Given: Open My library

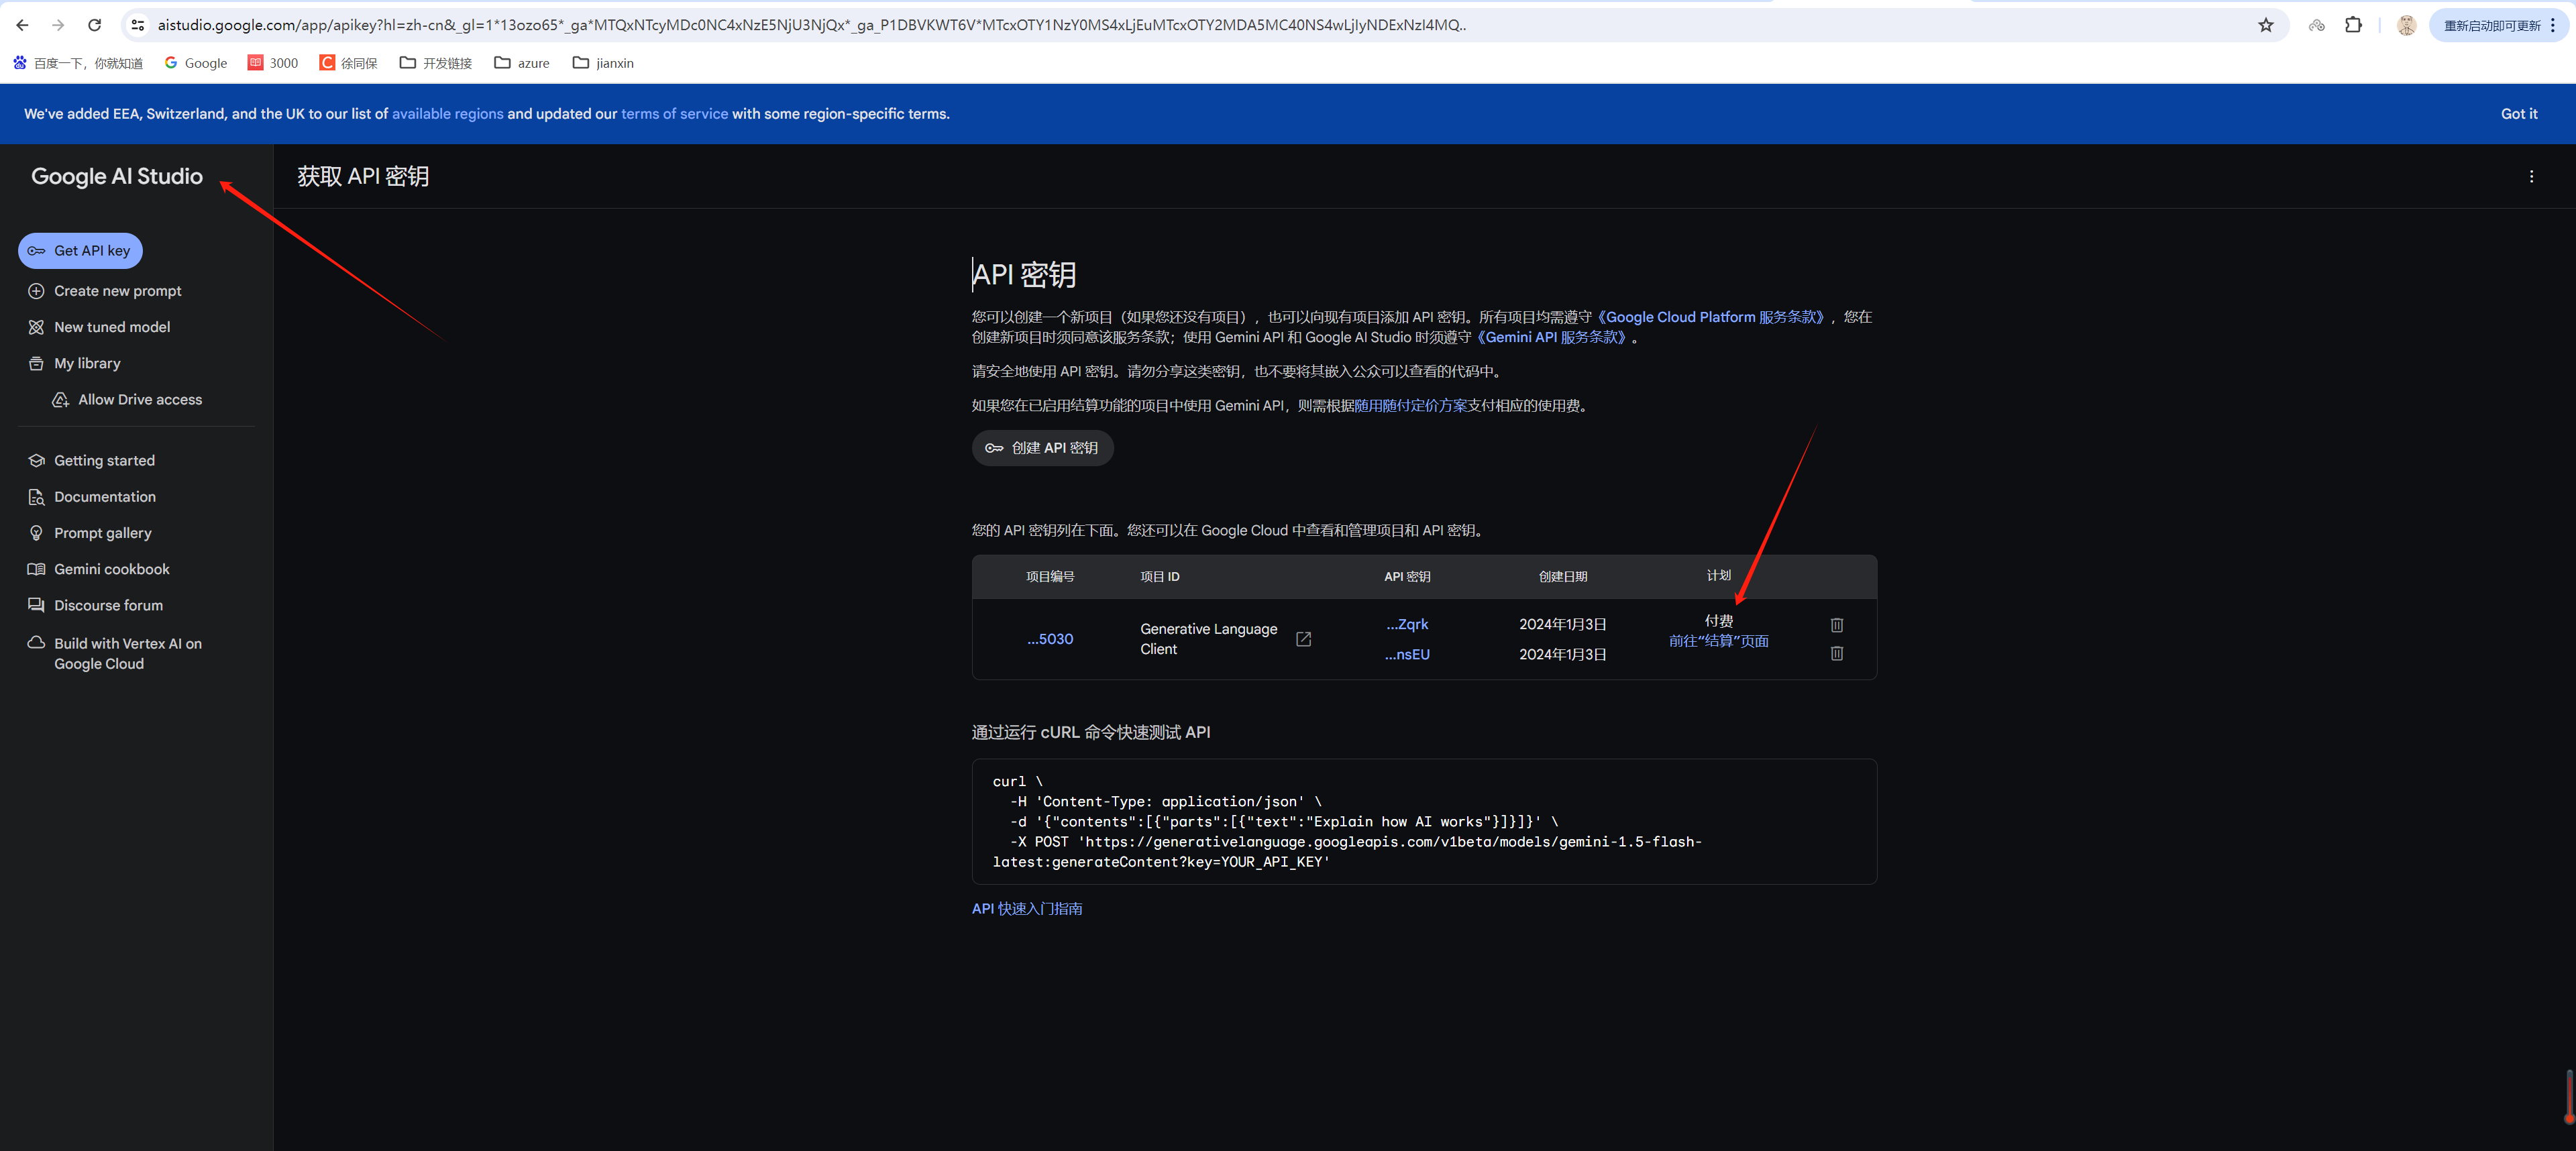Looking at the screenshot, I should [86, 362].
